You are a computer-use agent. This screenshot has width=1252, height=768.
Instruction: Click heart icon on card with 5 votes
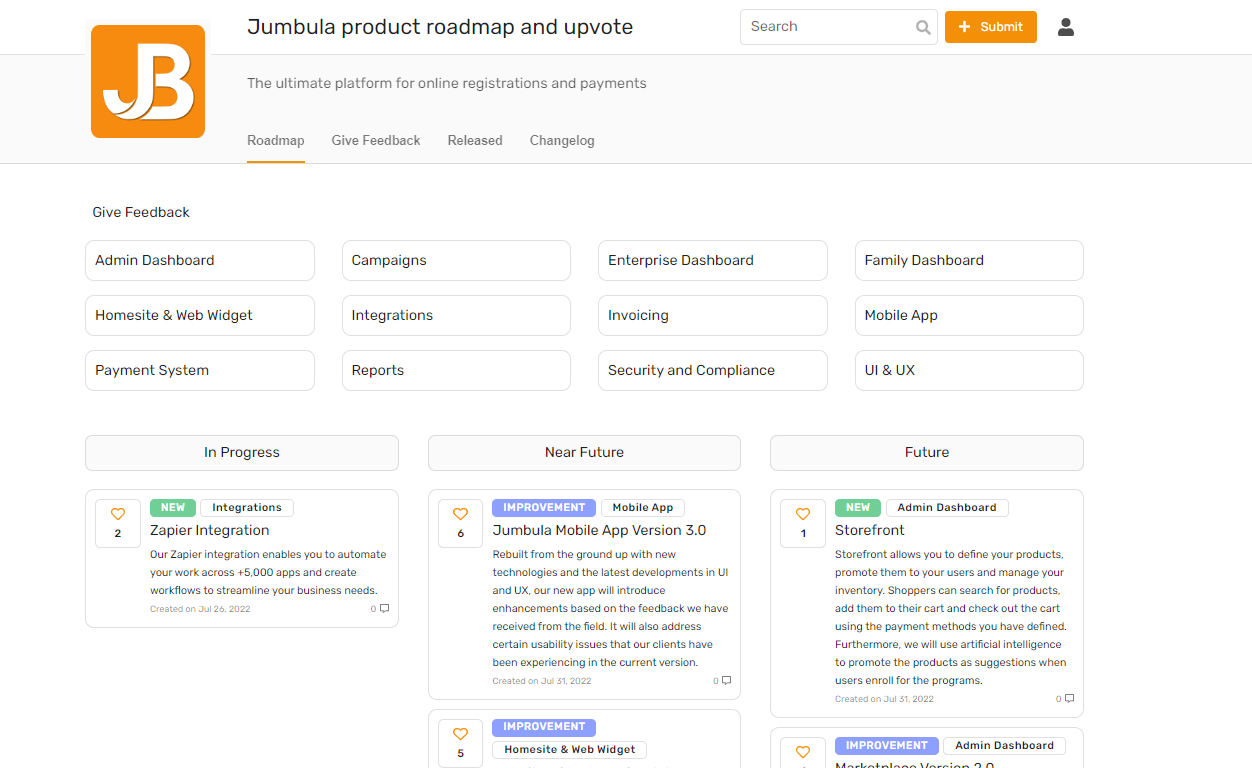pyautogui.click(x=460, y=733)
